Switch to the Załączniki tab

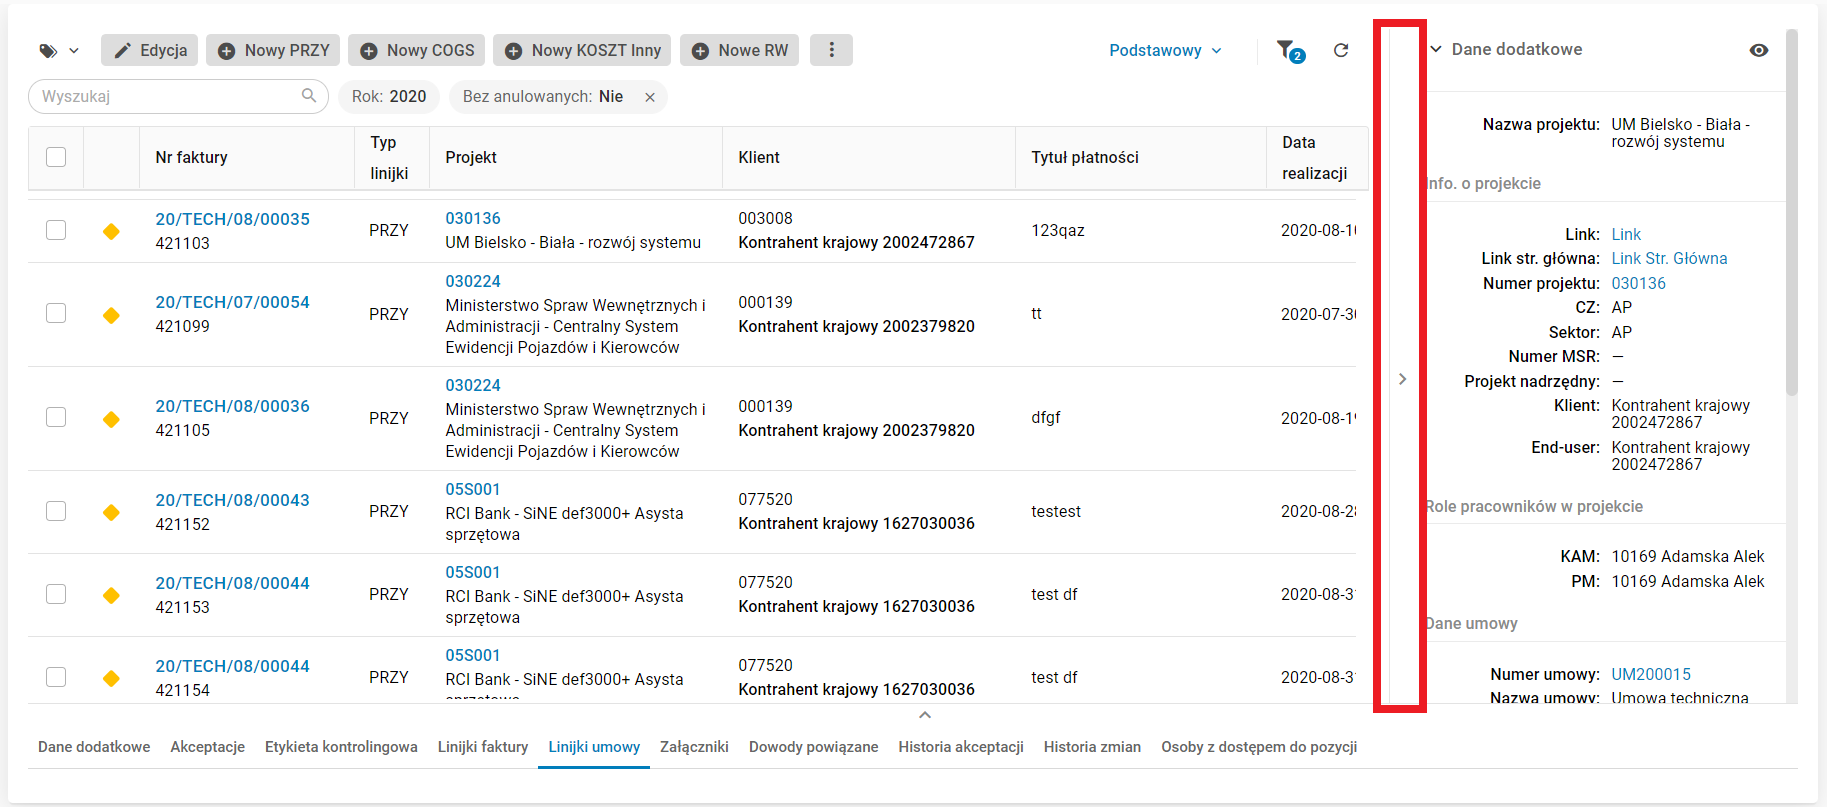point(694,747)
